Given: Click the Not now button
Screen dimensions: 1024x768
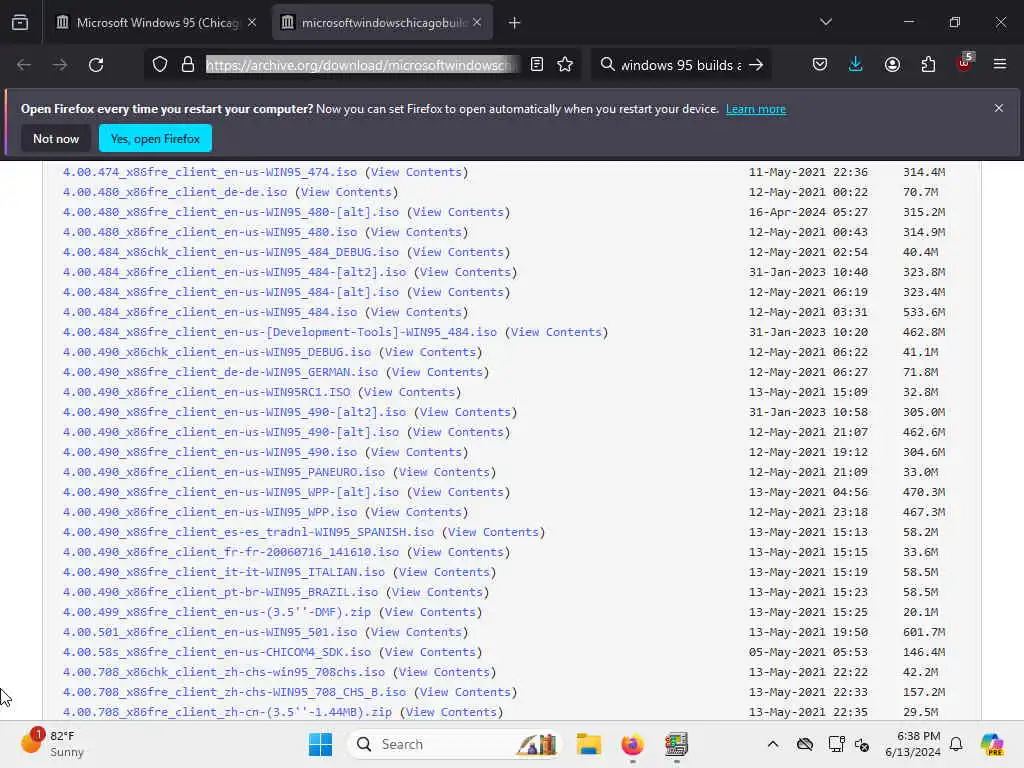Looking at the screenshot, I should click(56, 138).
